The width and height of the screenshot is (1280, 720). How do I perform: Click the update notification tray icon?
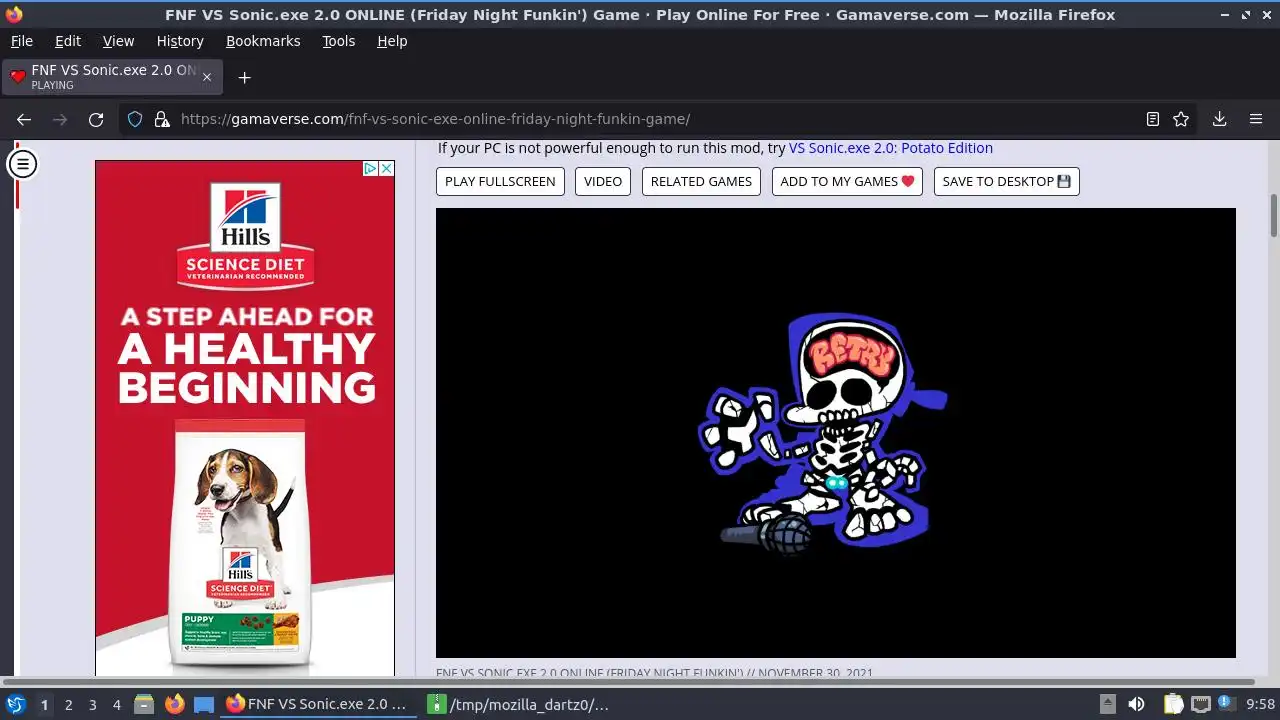click(1226, 704)
